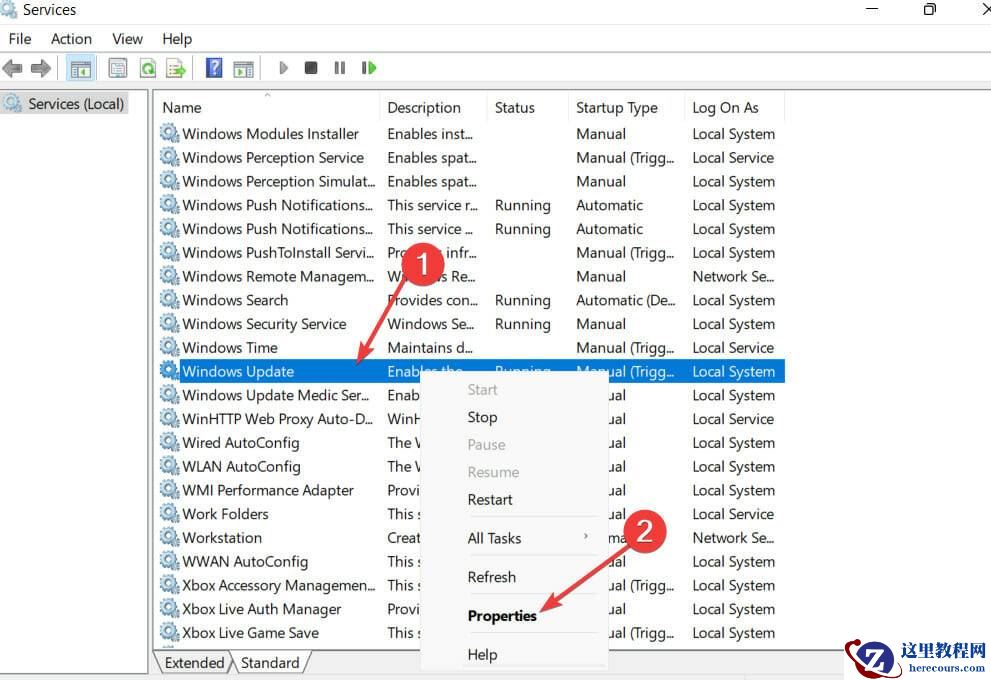Click the Export List toolbar icon
Screen dimensions: 991x680
[176, 67]
